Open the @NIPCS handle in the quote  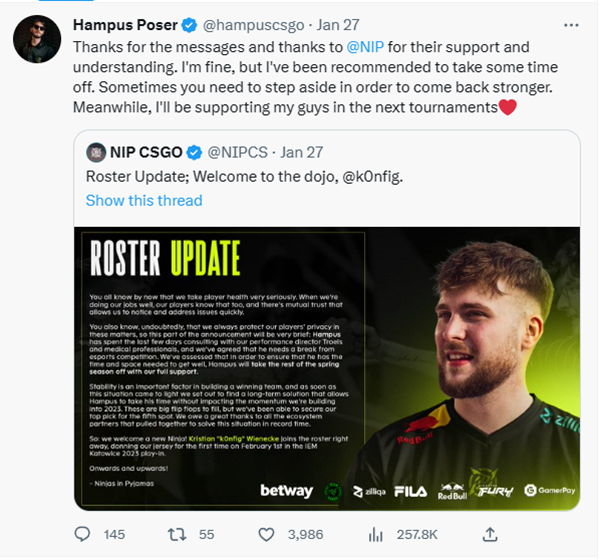pos(240,153)
